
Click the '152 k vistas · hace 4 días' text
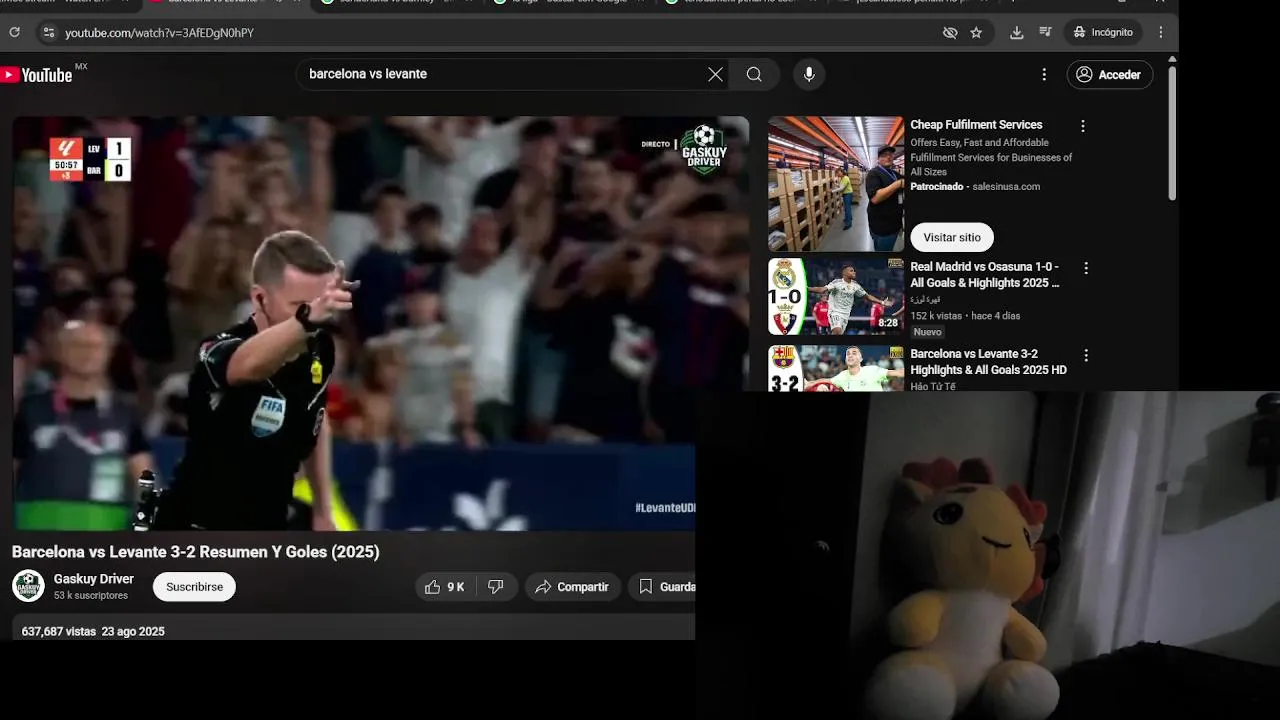coord(965,316)
